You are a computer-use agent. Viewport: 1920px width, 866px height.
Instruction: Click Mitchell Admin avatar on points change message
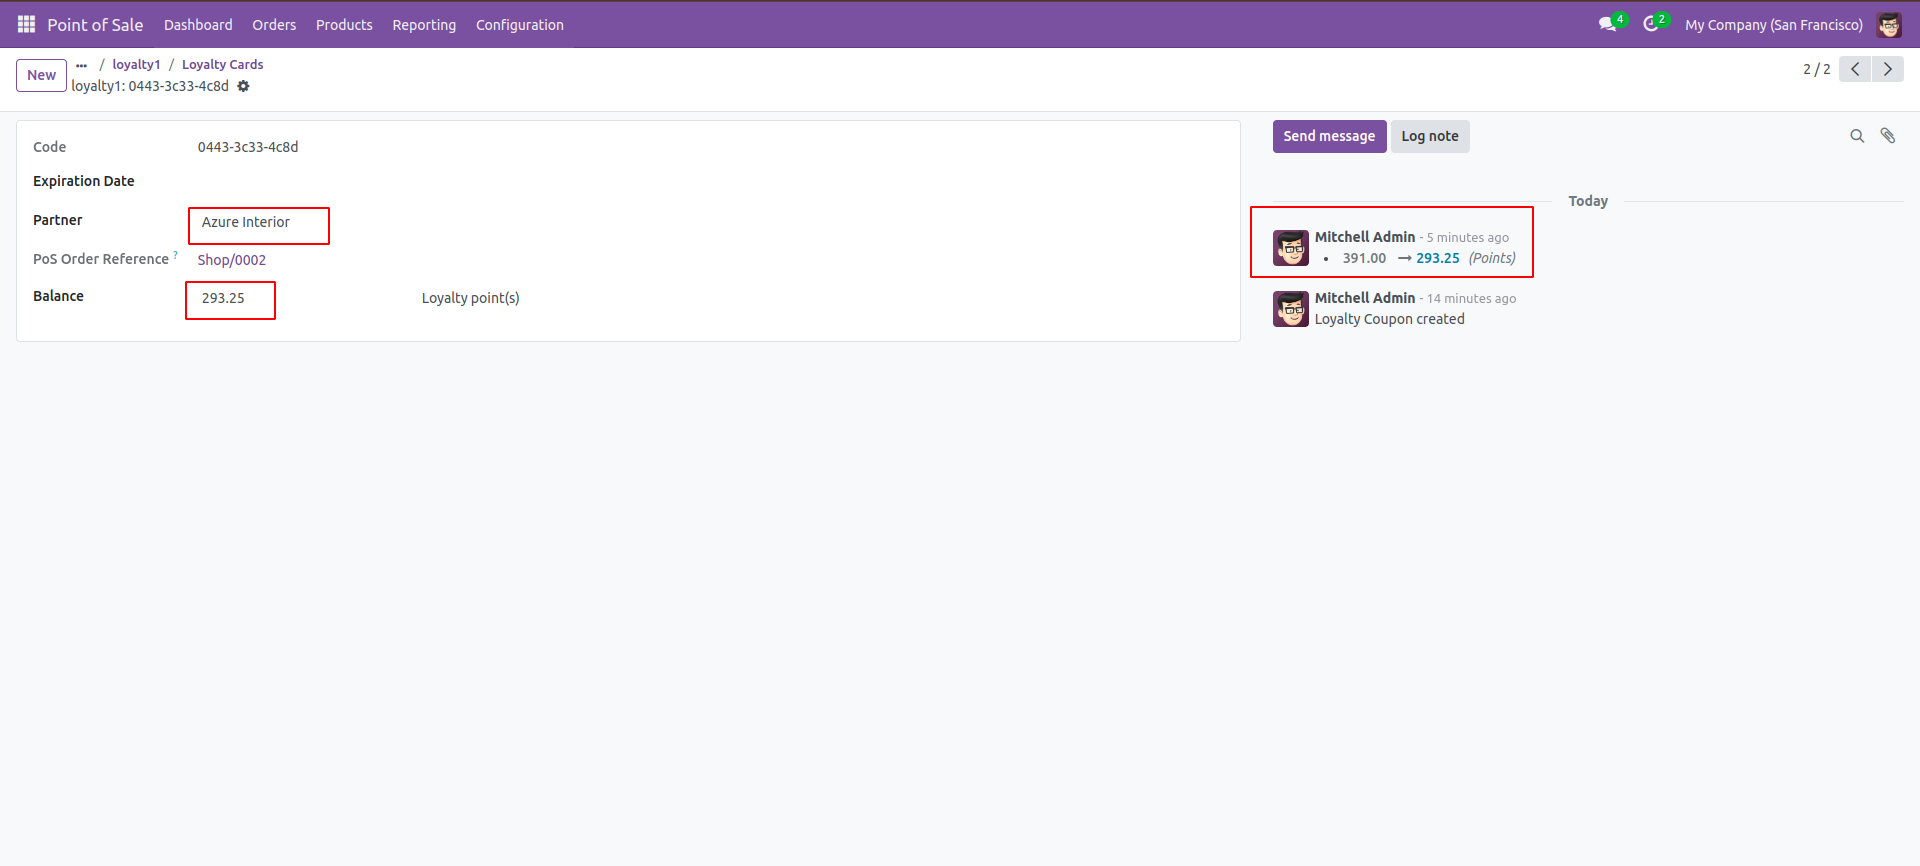coord(1291,248)
